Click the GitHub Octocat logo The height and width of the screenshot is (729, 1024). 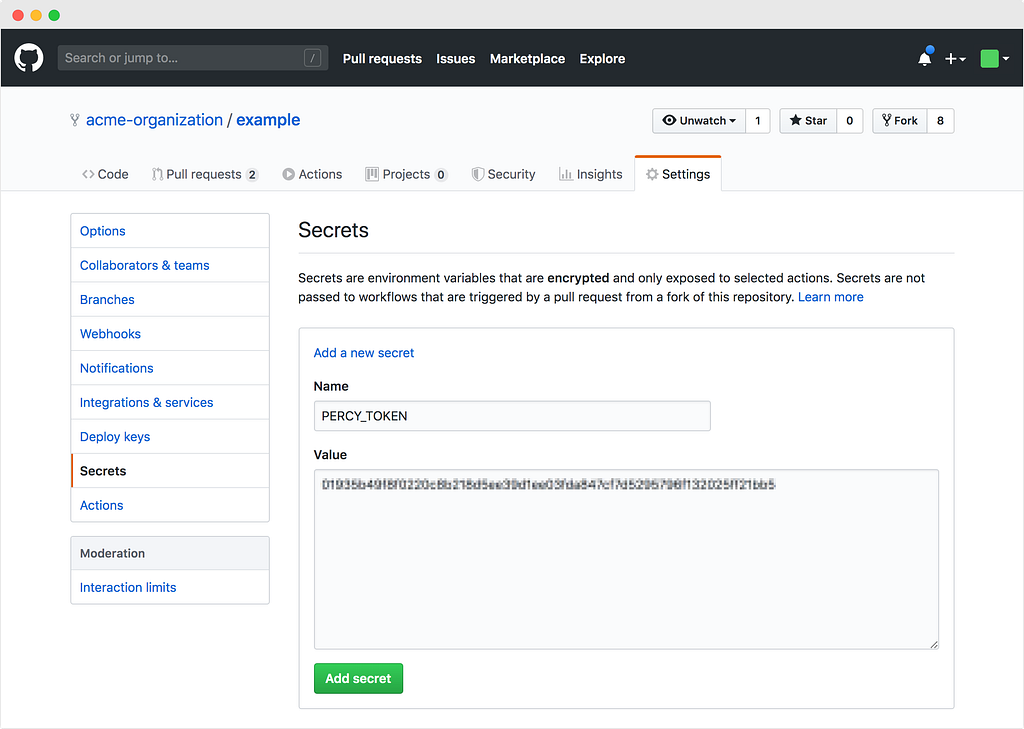pos(29,58)
